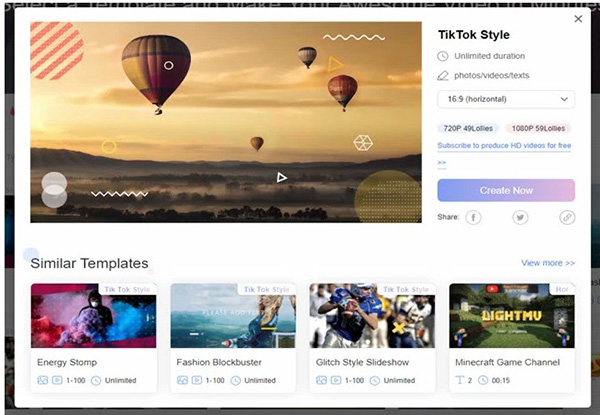
Task: Click the video icon under Fashion Blockbuster
Action: tap(197, 380)
